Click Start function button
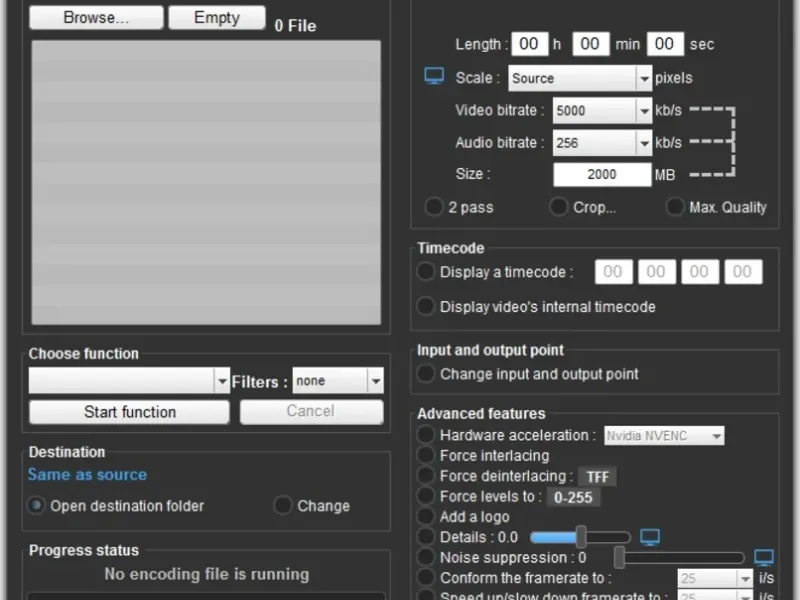This screenshot has width=800, height=600. coord(130,412)
